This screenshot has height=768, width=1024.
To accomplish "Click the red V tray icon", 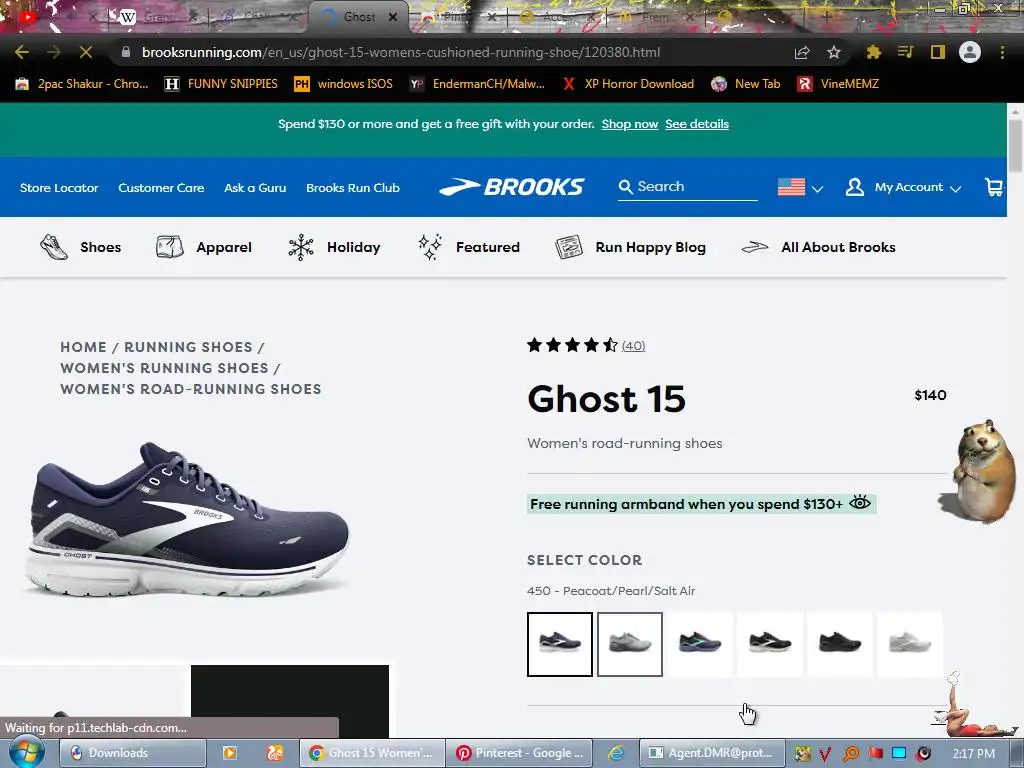I will [825, 754].
